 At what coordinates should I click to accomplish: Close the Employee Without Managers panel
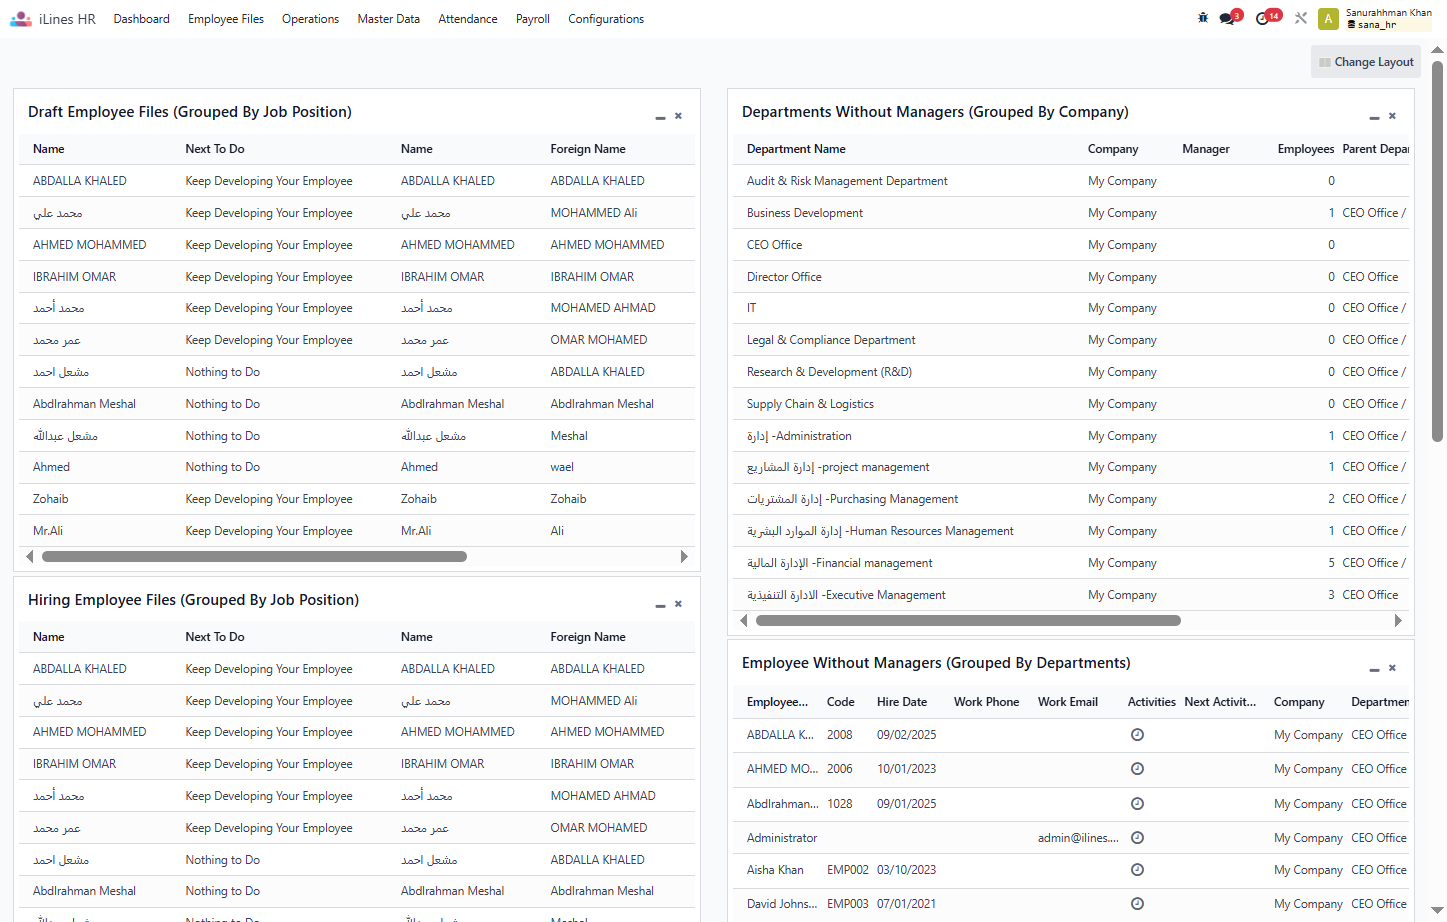pyautogui.click(x=1392, y=667)
